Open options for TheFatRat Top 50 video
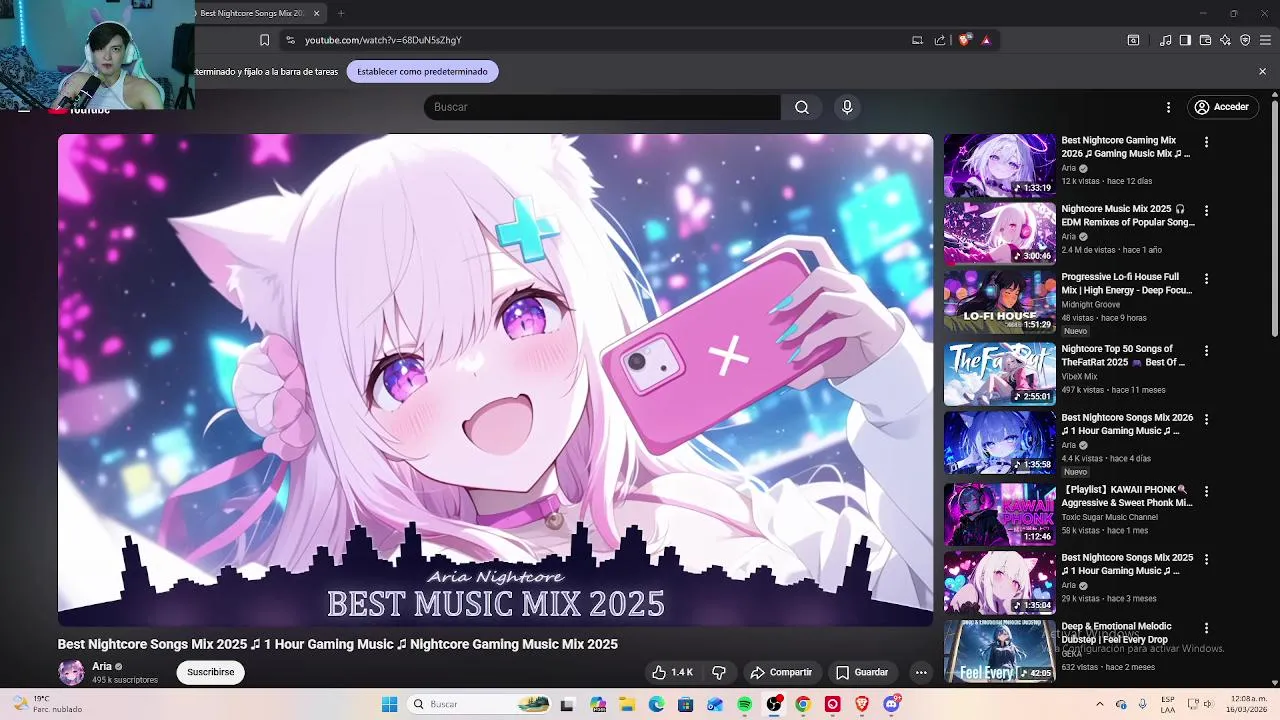 [1206, 351]
